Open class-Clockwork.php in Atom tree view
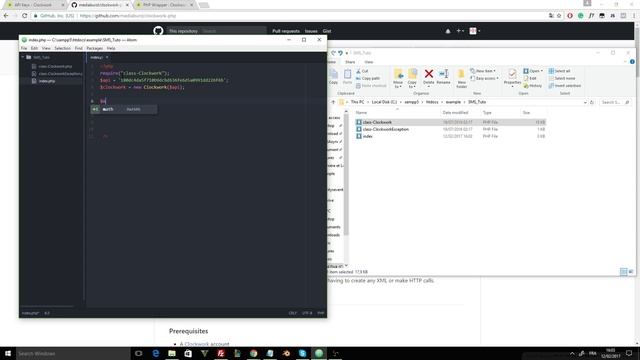640x360 pixels. pos(55,66)
